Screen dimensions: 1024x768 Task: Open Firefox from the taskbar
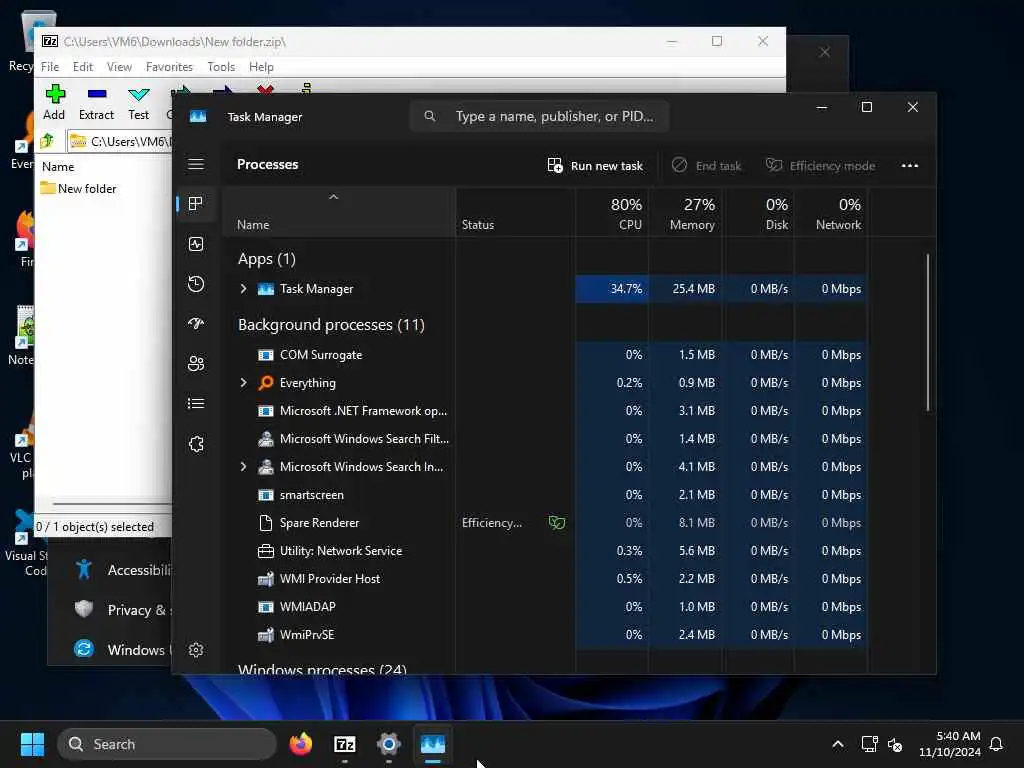click(301, 744)
